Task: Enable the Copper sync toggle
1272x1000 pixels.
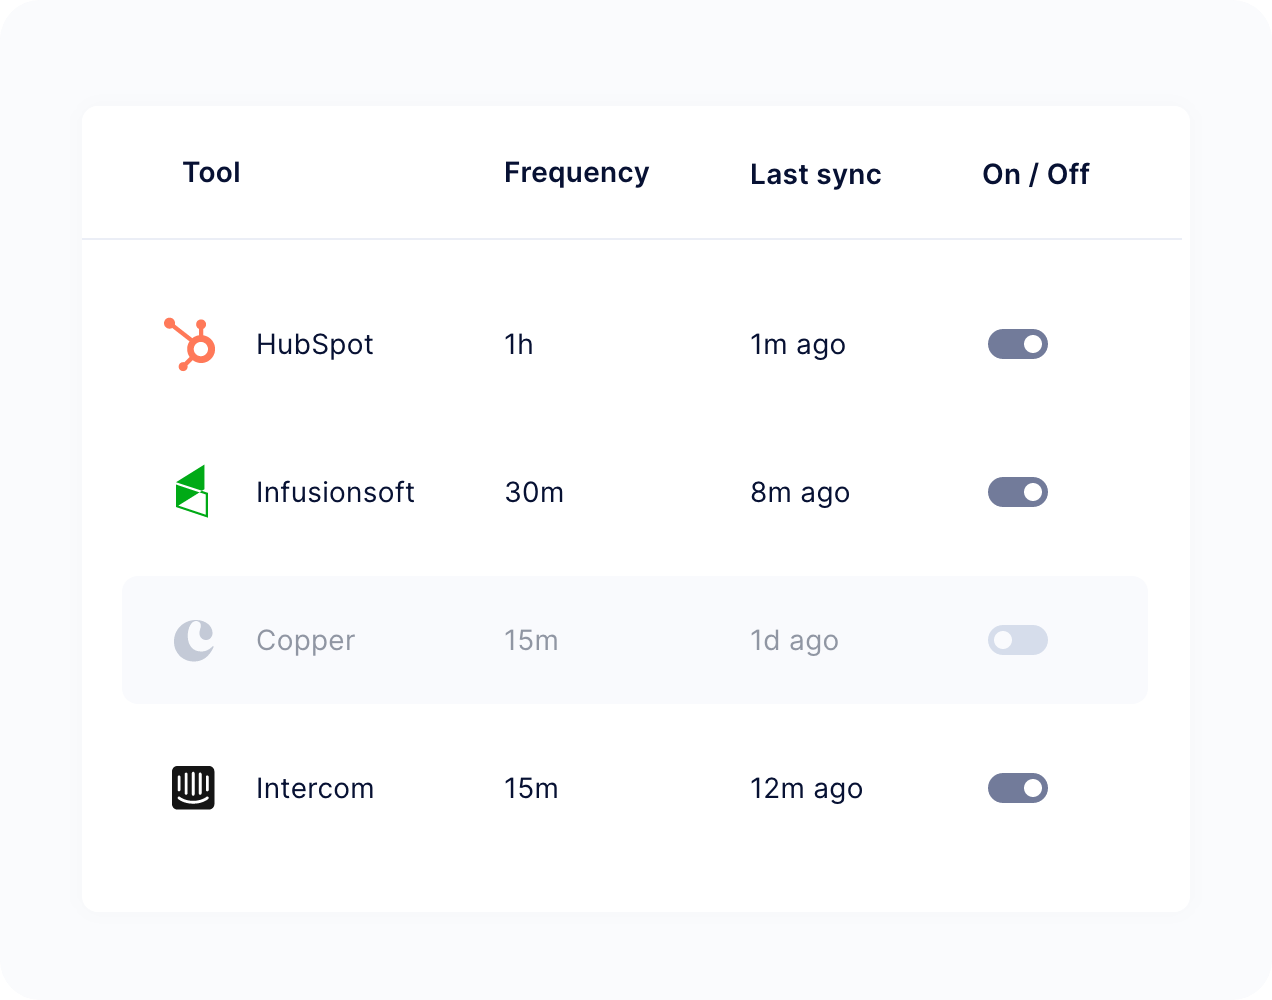Action: click(x=1018, y=640)
